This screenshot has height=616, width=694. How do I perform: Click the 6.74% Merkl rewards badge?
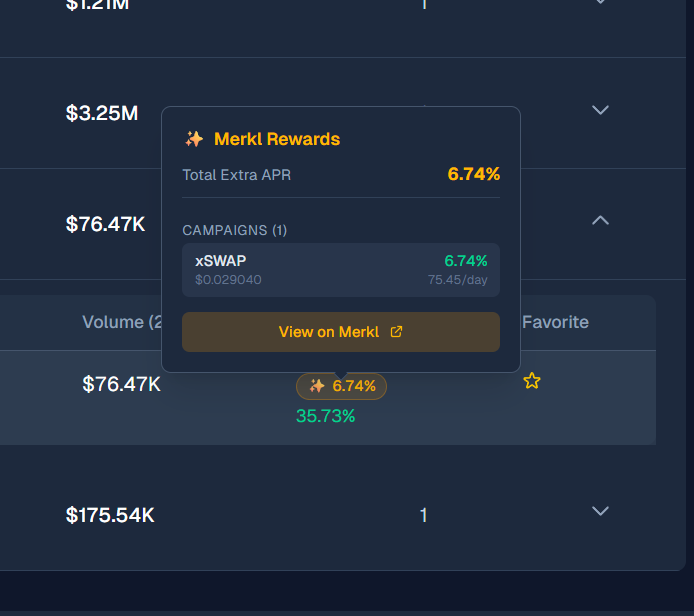pyautogui.click(x=341, y=386)
